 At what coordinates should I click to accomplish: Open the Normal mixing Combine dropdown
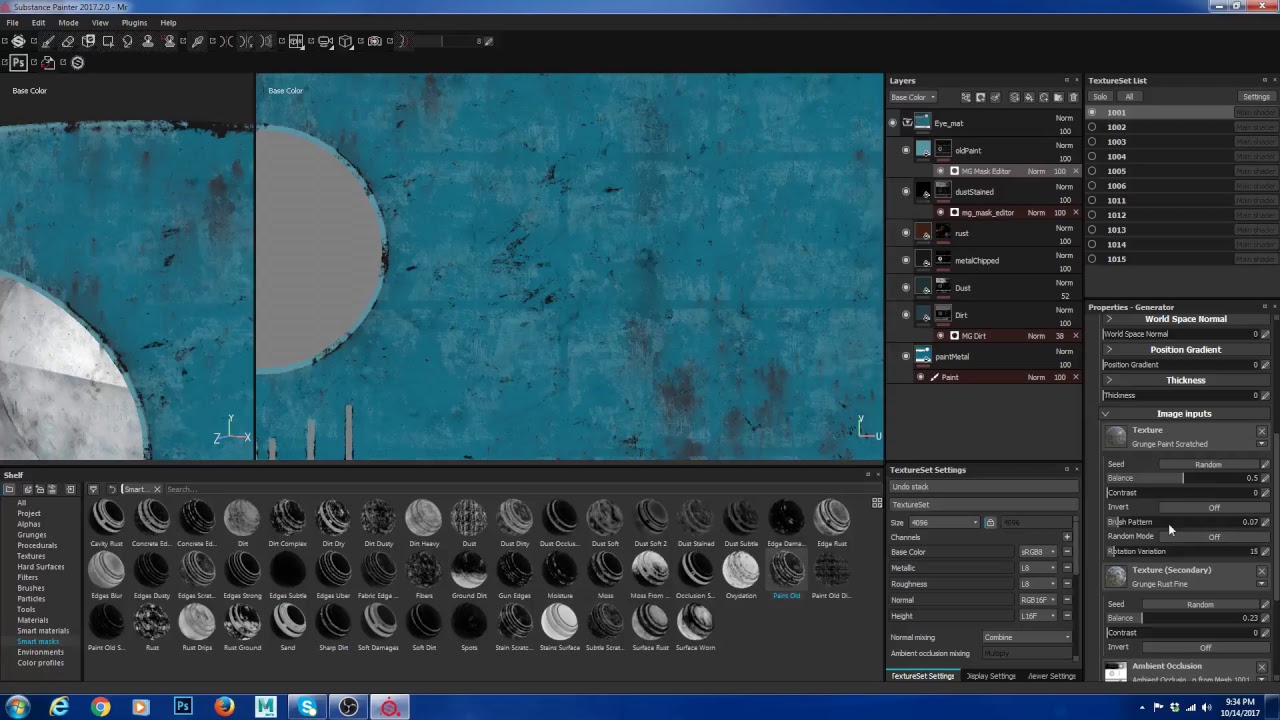(1027, 637)
